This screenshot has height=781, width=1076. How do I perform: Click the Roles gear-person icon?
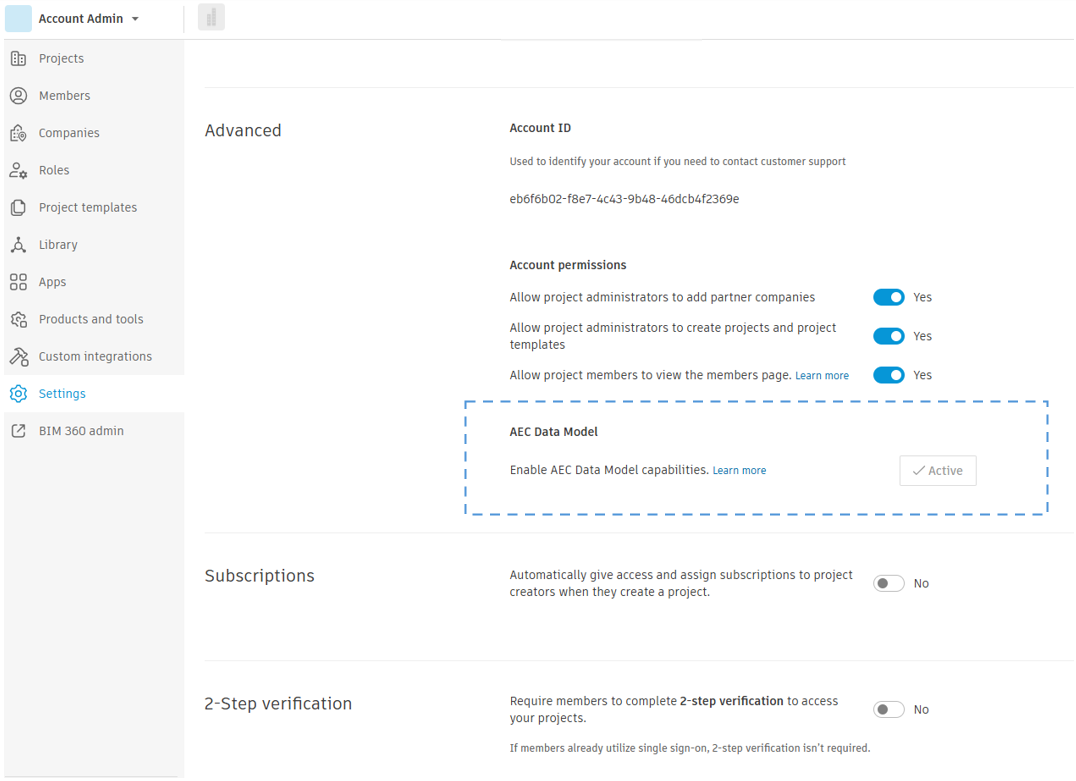pos(18,170)
